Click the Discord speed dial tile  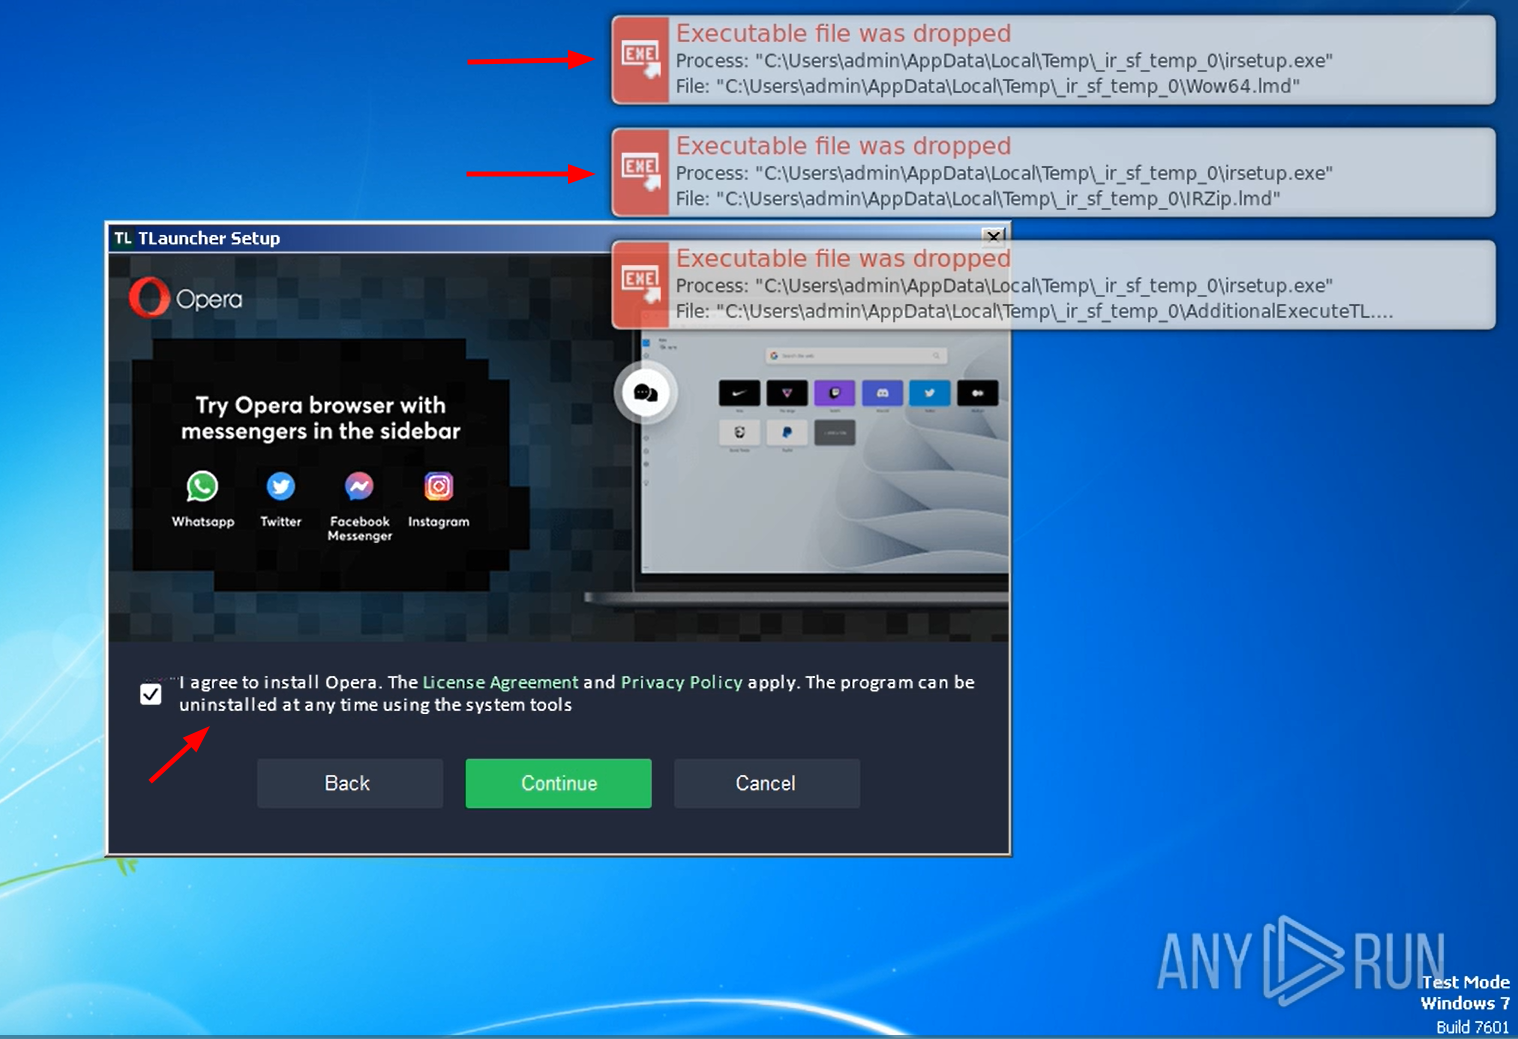tap(882, 393)
